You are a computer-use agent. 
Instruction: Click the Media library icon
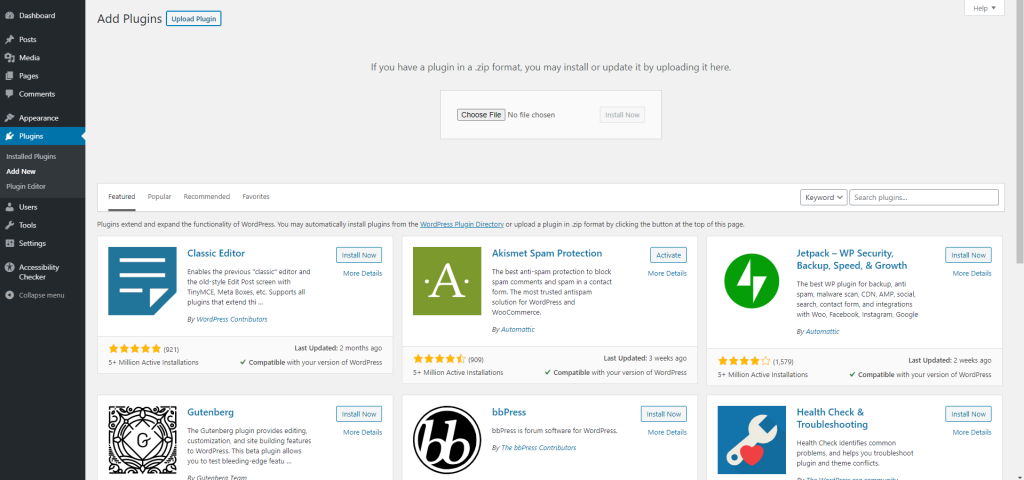[9, 57]
